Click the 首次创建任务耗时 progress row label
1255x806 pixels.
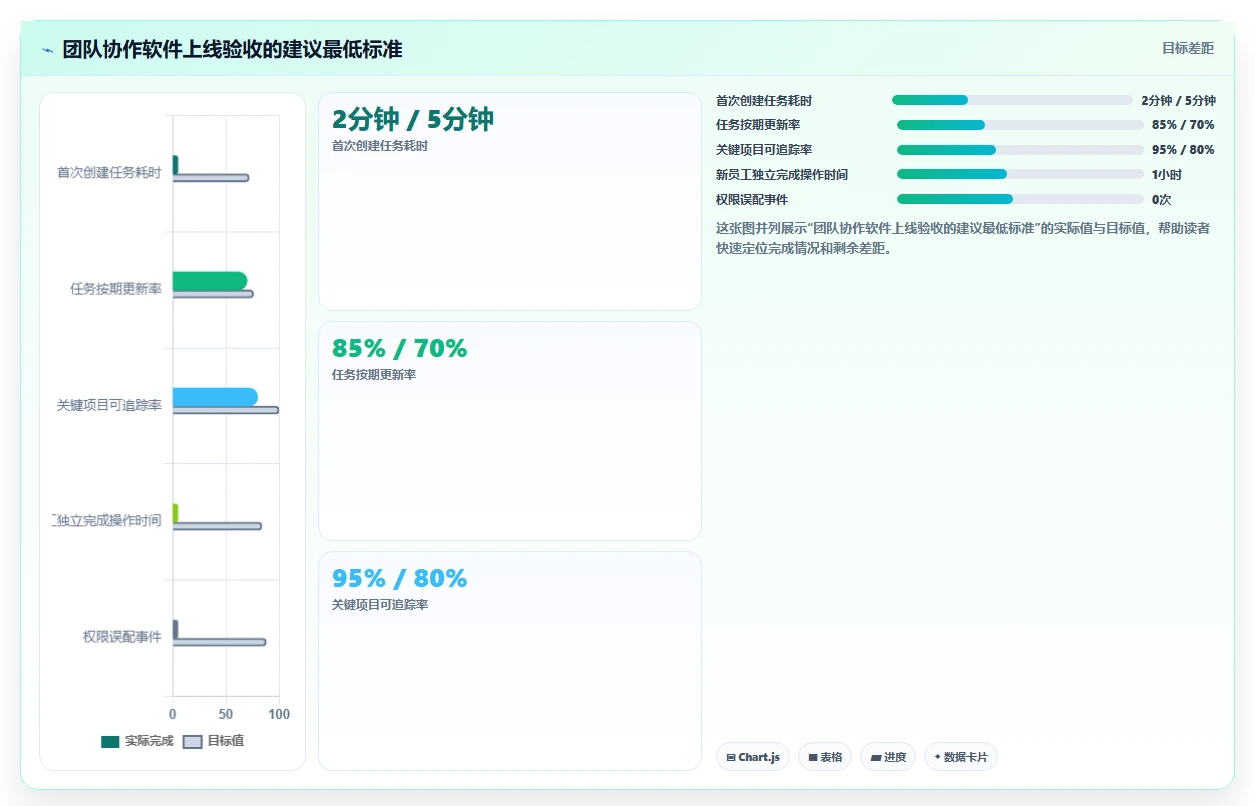764,101
